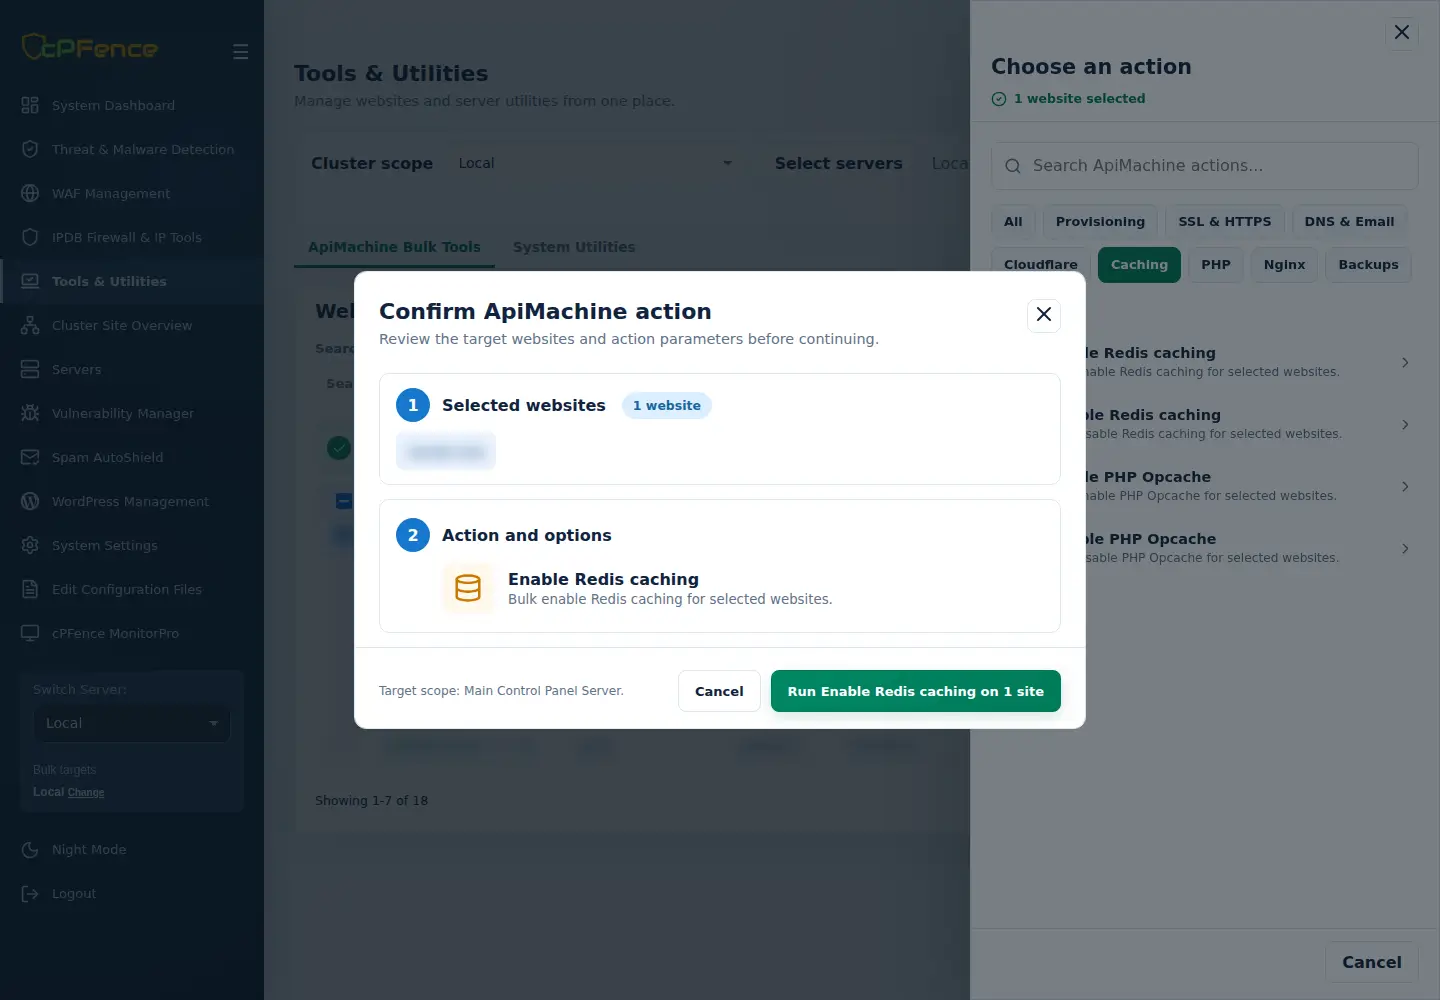Click the System Dashboard icon
Viewport: 1440px width, 1000px height.
30,105
